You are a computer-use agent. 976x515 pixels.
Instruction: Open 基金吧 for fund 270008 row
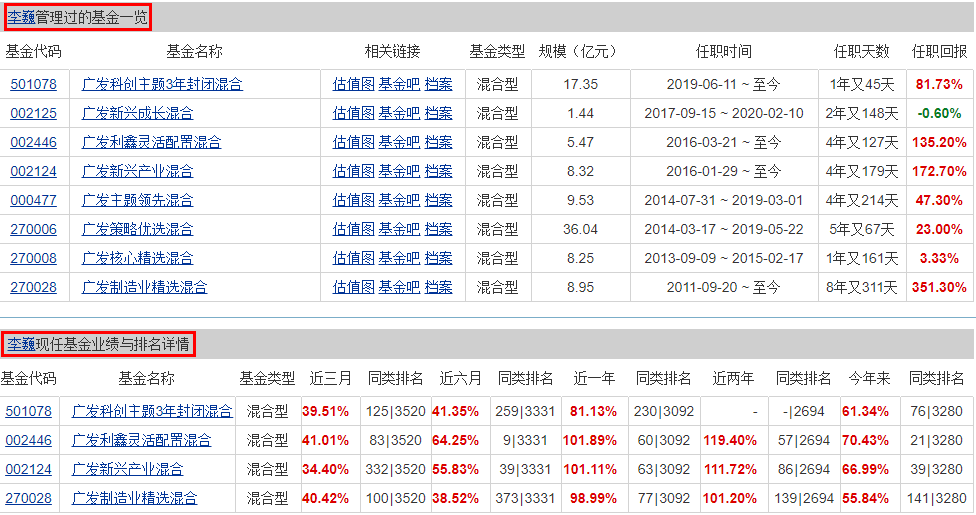tap(400, 258)
